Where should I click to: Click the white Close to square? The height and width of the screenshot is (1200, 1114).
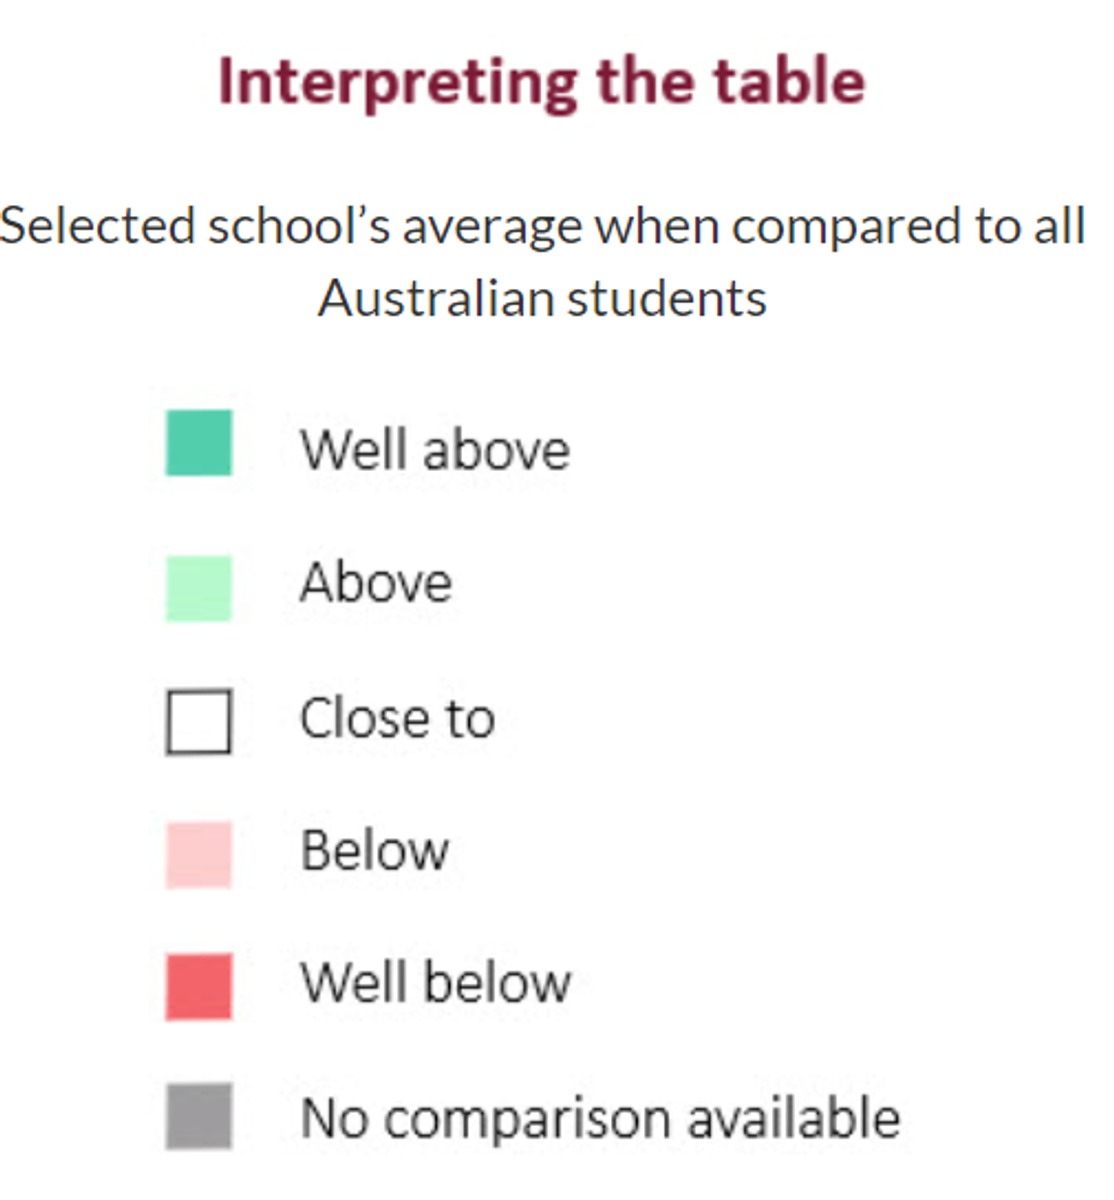199,721
